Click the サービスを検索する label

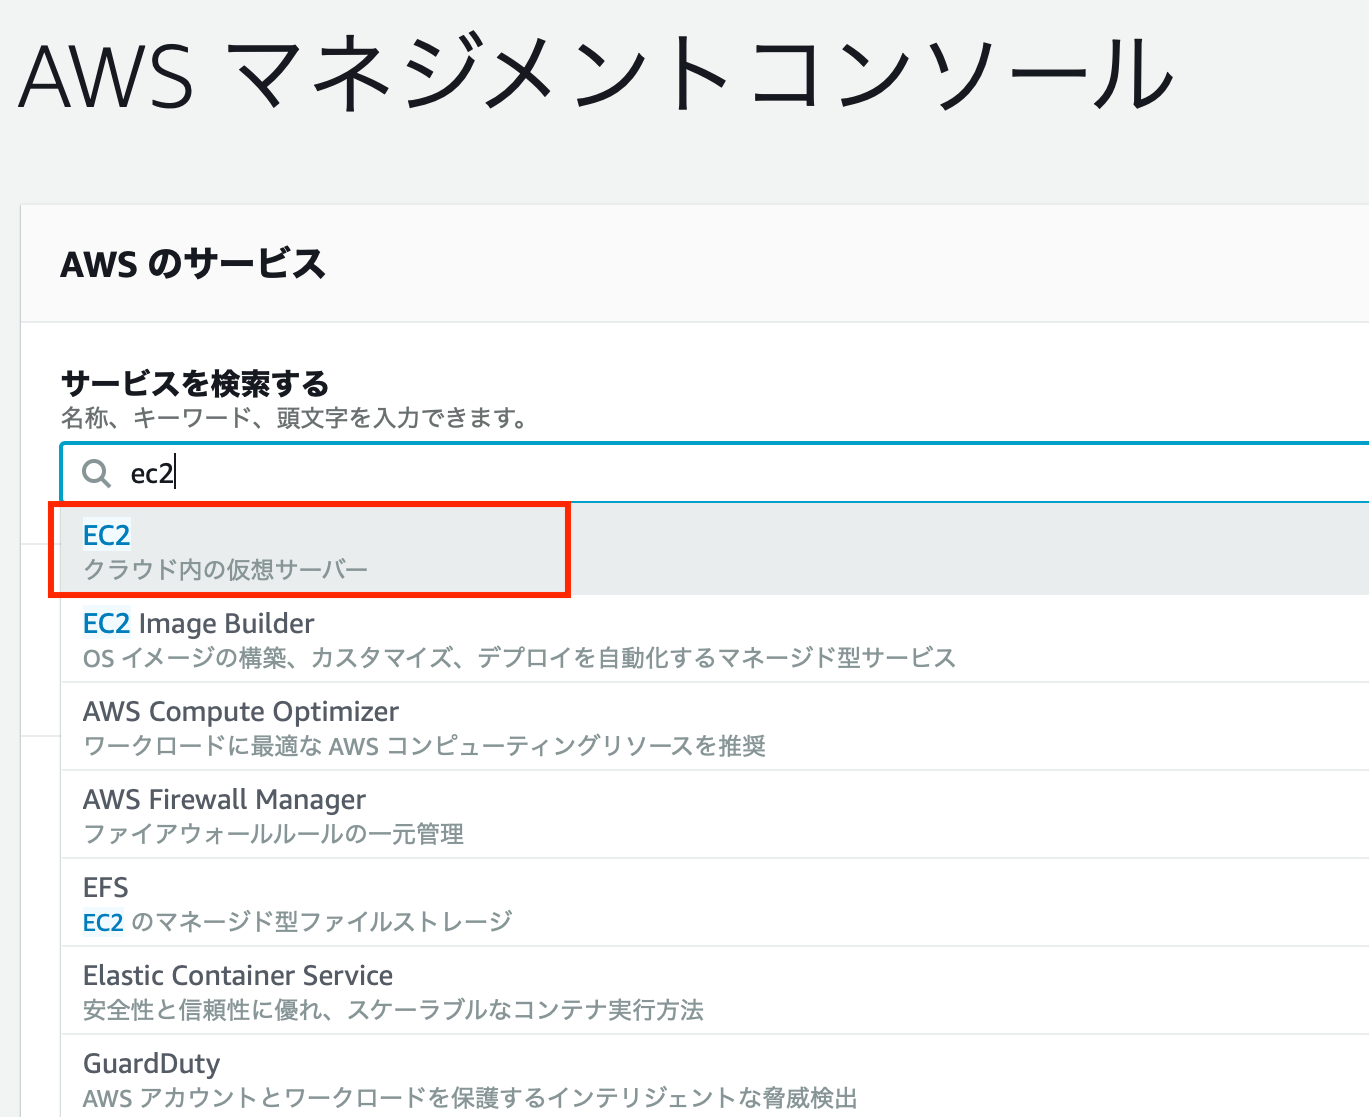point(195,383)
